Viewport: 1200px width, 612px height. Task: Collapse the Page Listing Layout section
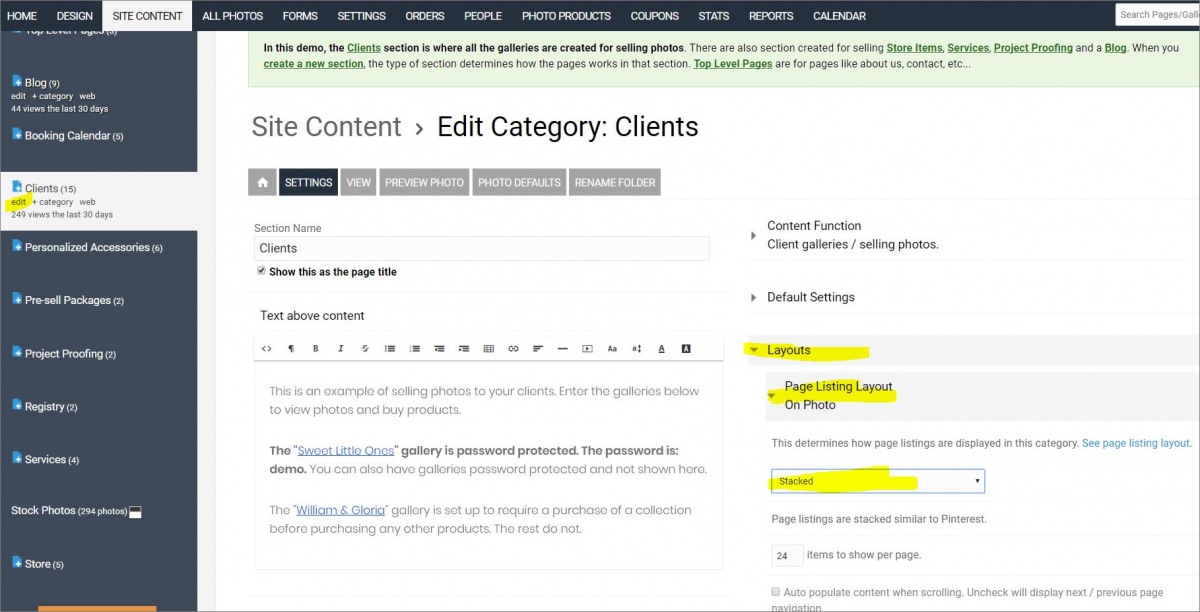click(x=772, y=396)
